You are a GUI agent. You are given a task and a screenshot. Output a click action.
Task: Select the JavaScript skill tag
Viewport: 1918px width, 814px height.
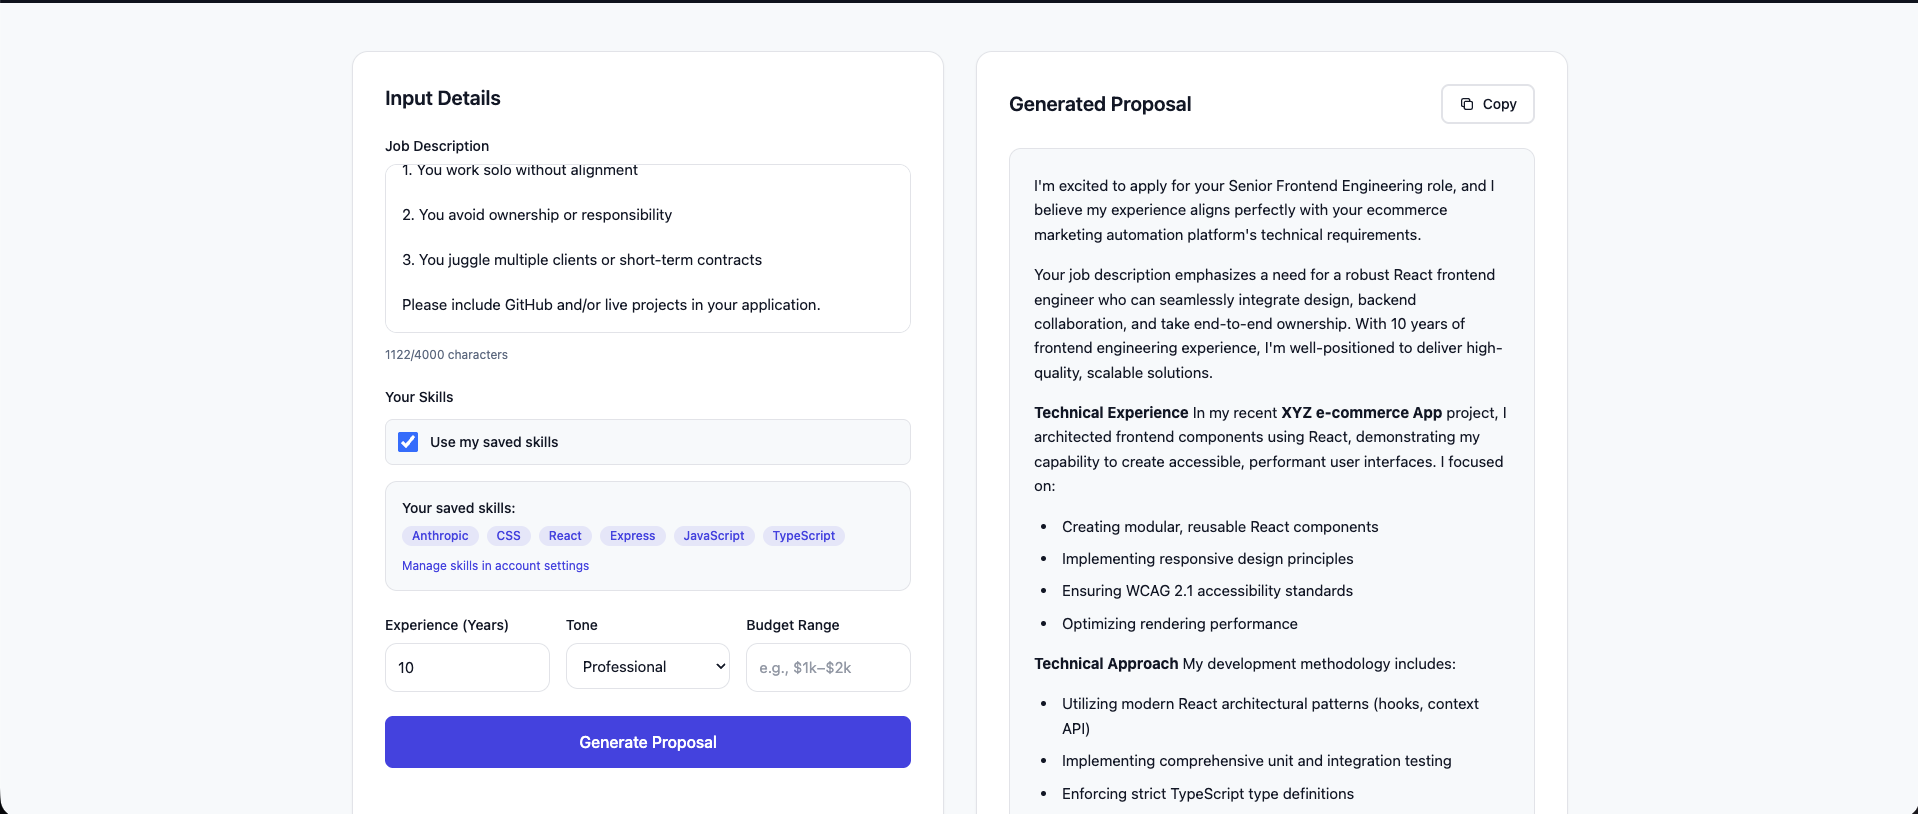[714, 536]
